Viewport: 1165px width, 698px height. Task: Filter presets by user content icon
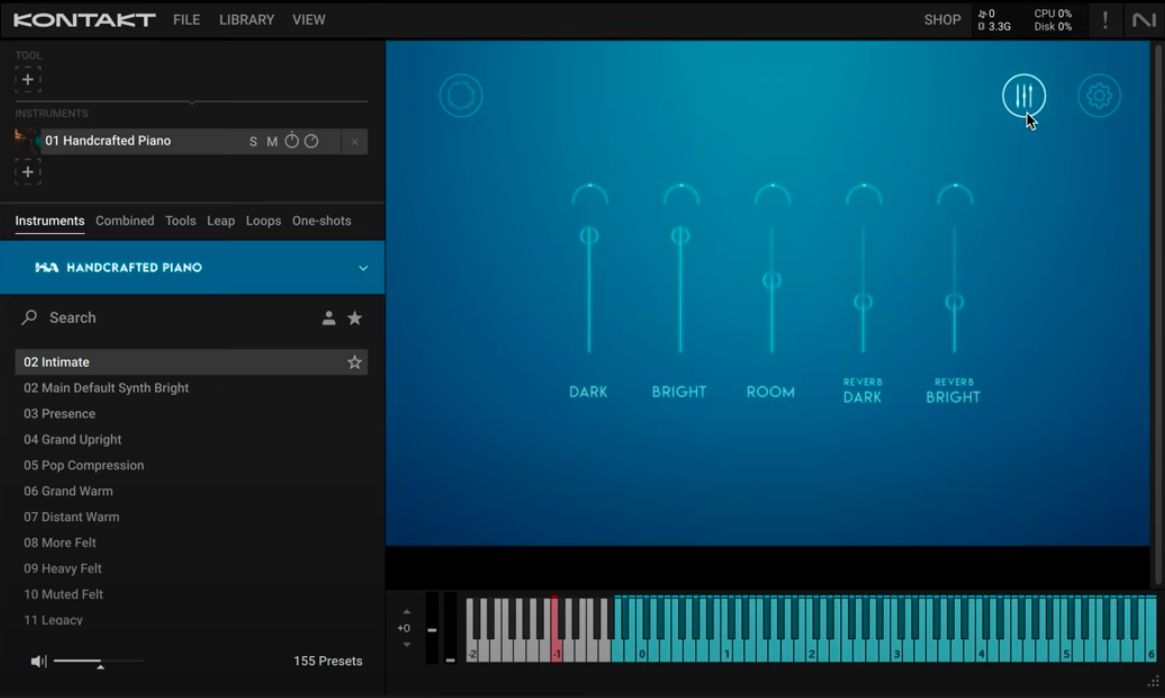point(328,318)
